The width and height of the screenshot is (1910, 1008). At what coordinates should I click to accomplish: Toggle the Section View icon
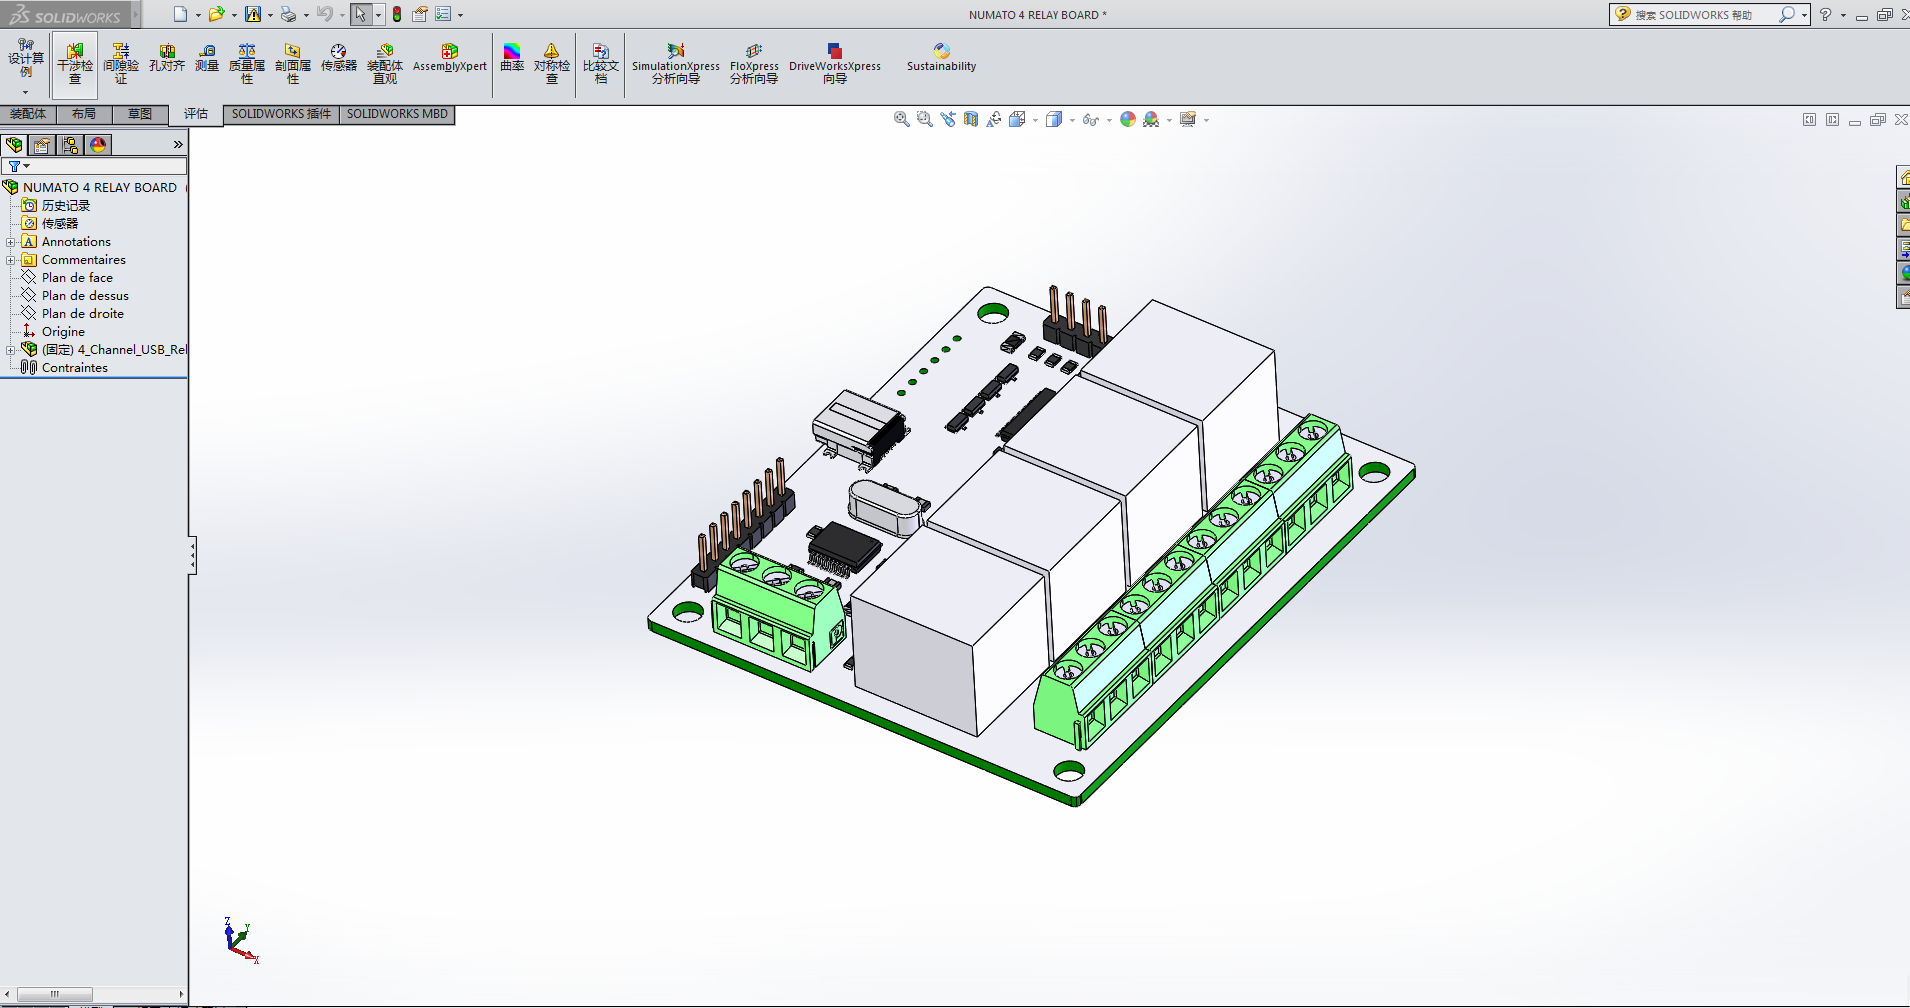coord(971,120)
